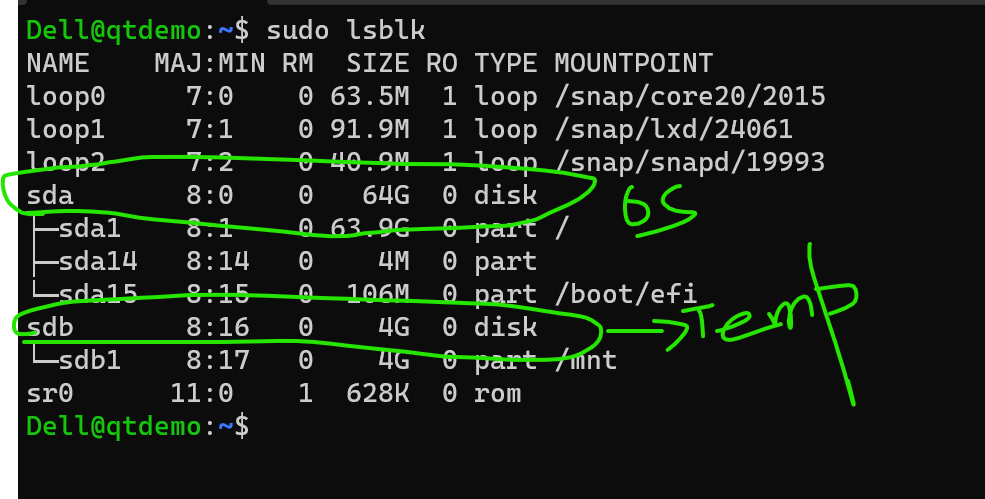The image size is (985, 499).
Task: Click the 63.5M size value
Action: 370,96
